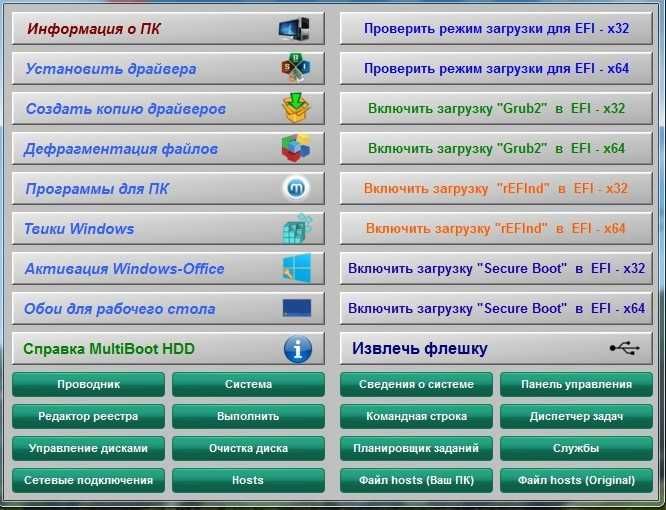Viewport: 666px width, 510px height.
Task: Enable rEFInd boot in EFI - x32
Action: pos(496,189)
